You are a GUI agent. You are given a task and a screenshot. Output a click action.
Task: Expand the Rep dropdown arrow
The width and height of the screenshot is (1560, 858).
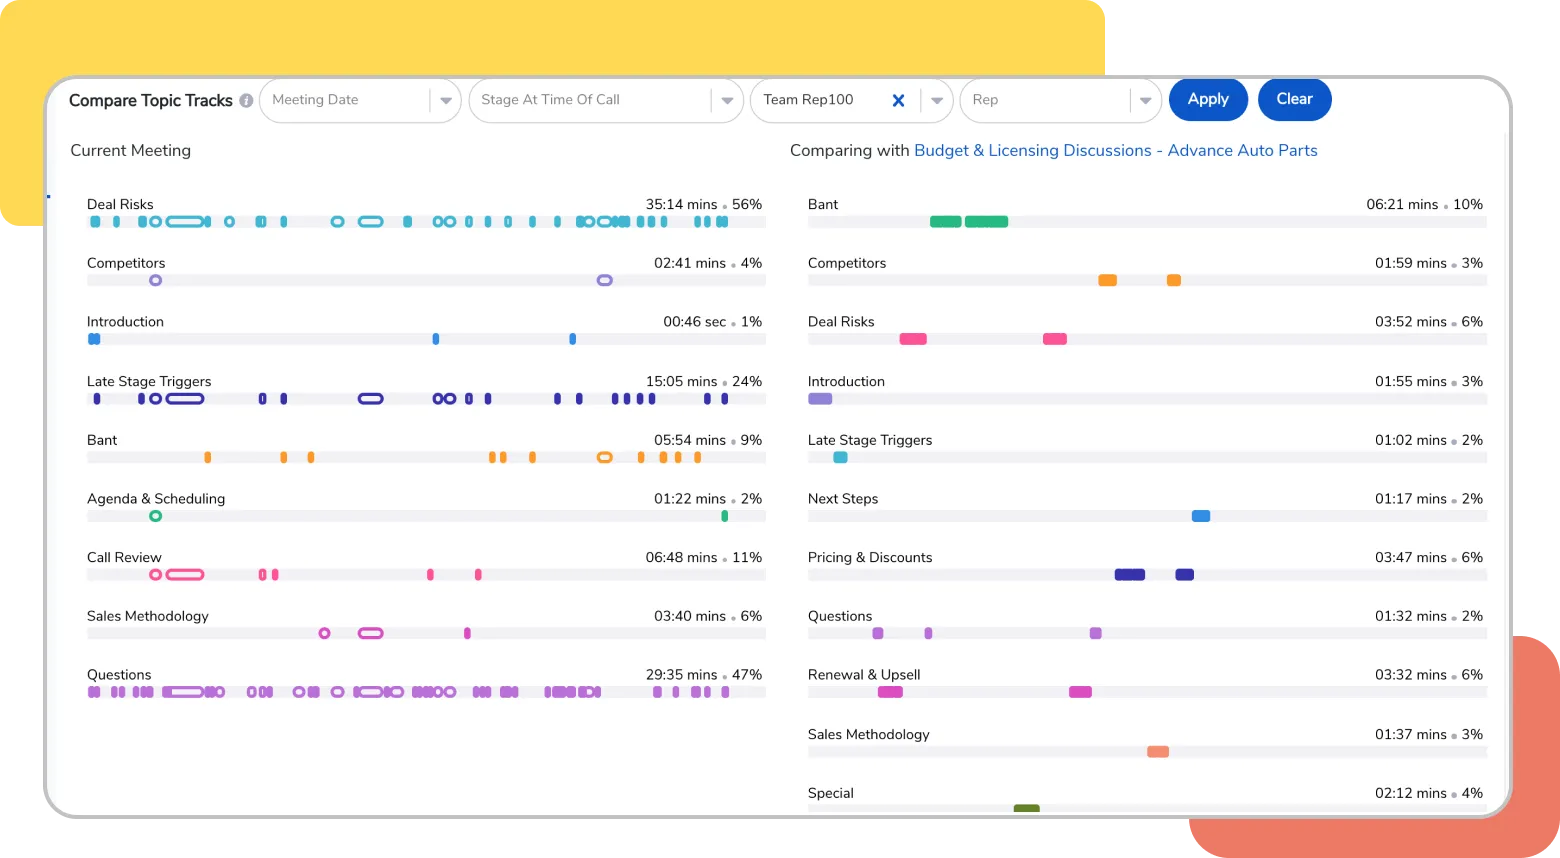(1146, 100)
